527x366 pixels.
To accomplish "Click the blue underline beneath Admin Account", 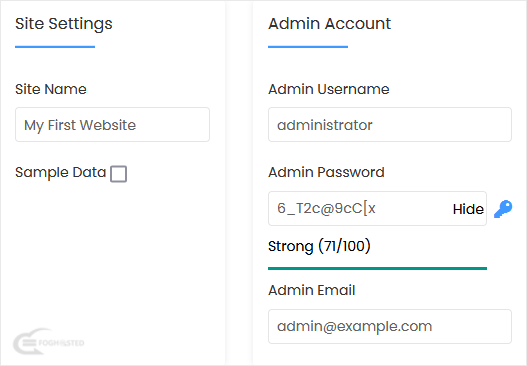I will point(308,47).
